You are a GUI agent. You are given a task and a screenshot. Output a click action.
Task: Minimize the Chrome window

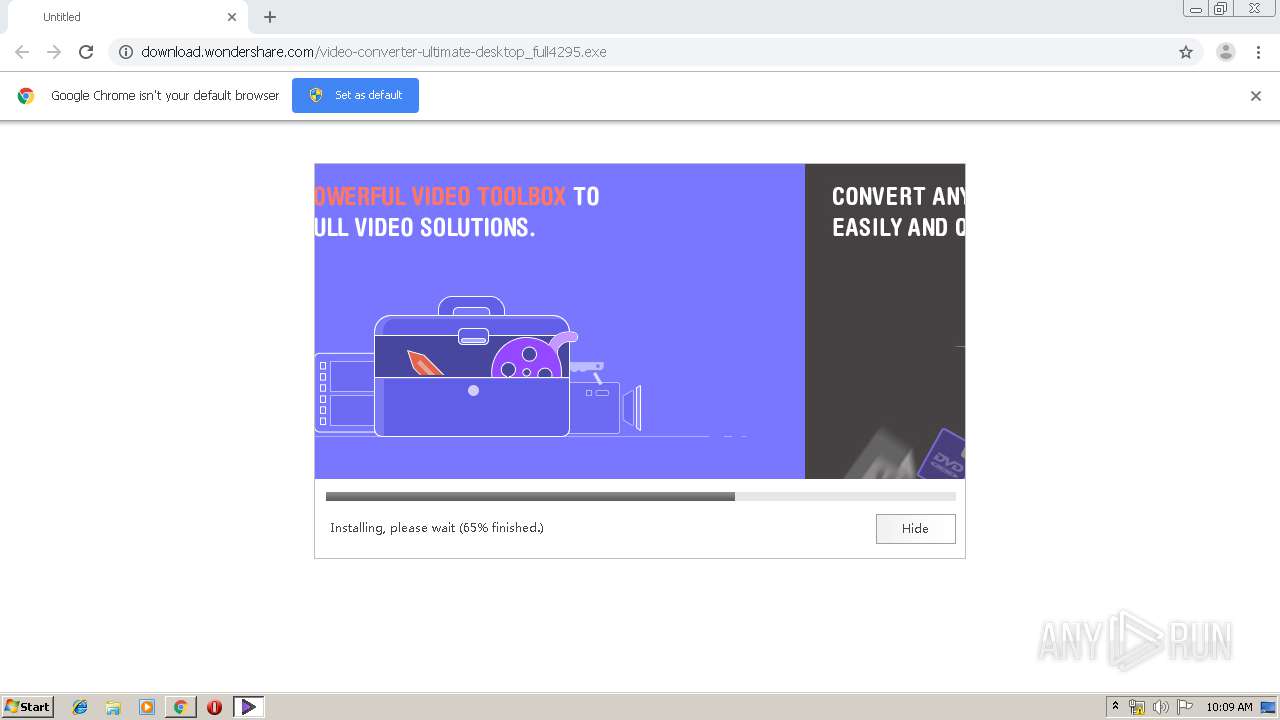pyautogui.click(x=1196, y=9)
